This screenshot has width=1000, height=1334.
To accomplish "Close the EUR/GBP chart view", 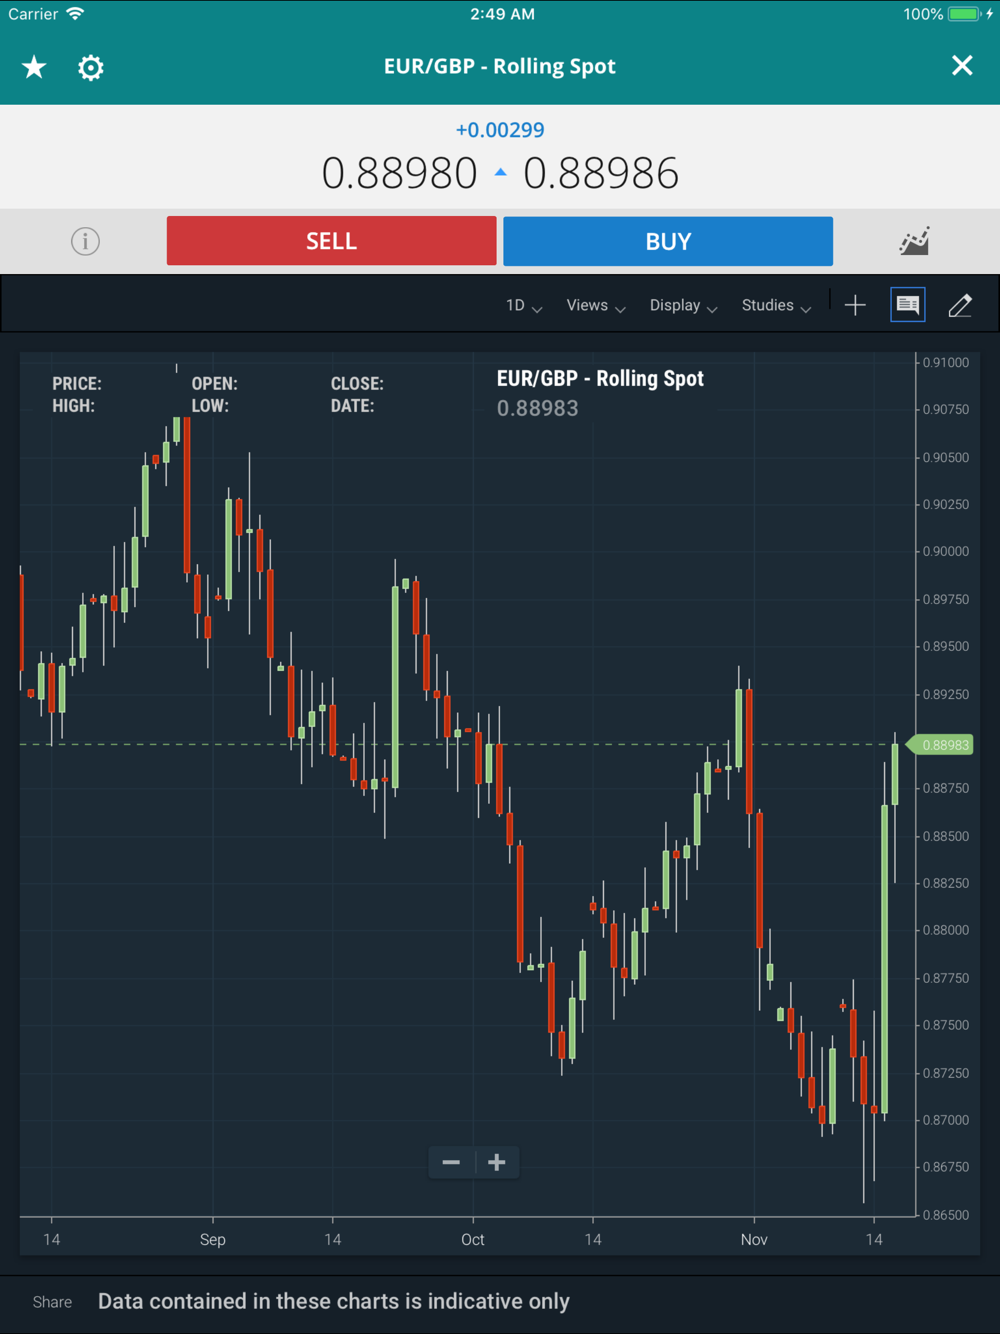I will click(962, 66).
